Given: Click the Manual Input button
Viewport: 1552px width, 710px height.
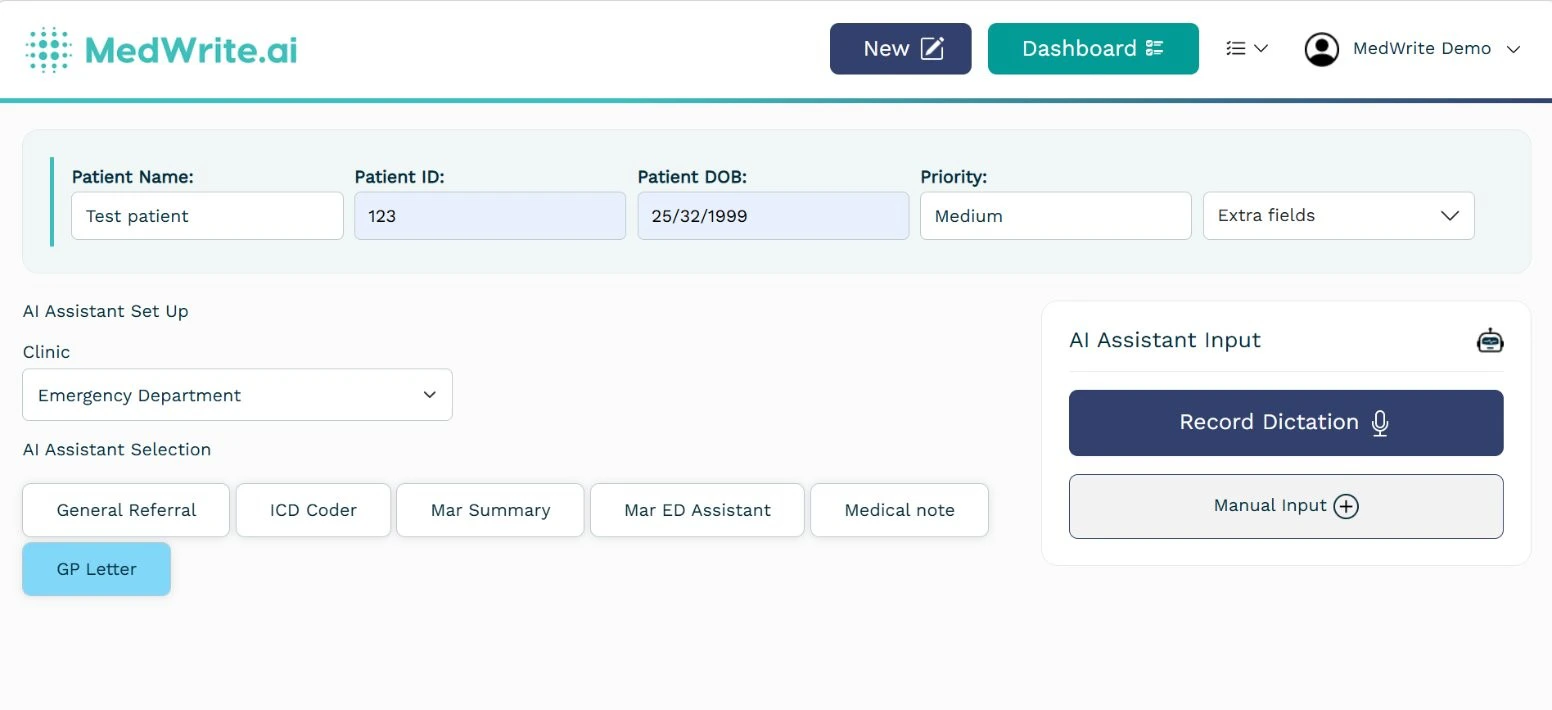Looking at the screenshot, I should 1286,506.
